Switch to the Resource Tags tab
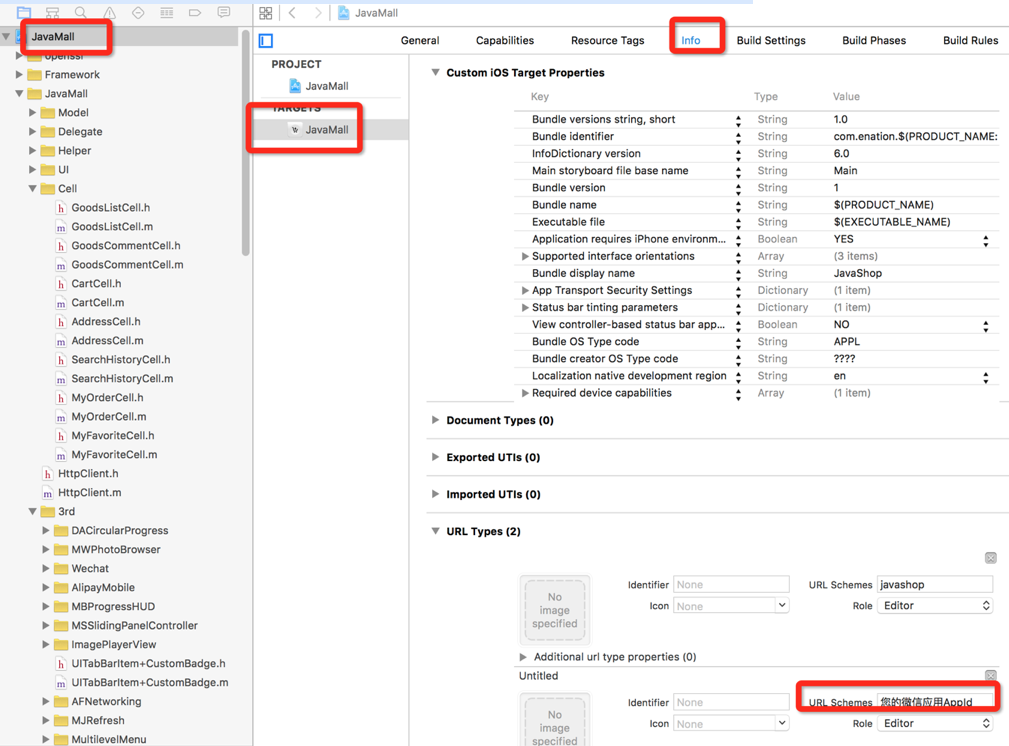 [x=607, y=40]
